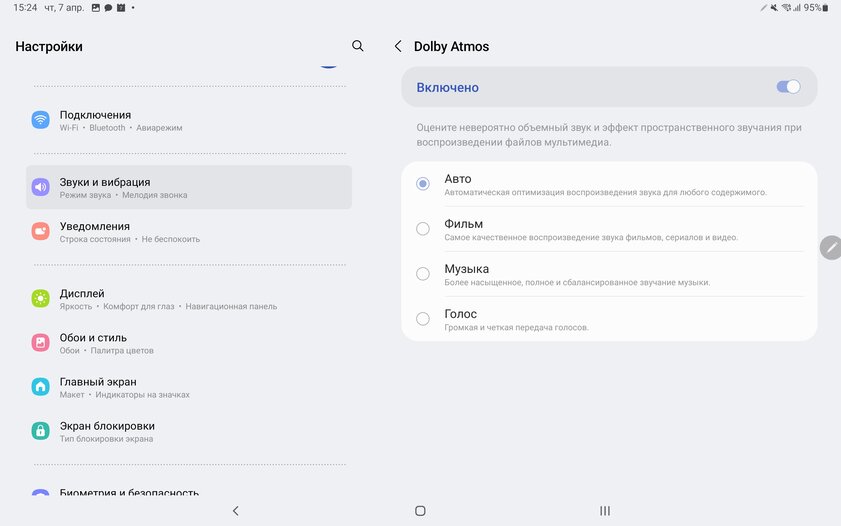The height and width of the screenshot is (526, 841).
Task: Tap subtitle 'Макет • Индикаторы на значках'
Action: coord(124,395)
